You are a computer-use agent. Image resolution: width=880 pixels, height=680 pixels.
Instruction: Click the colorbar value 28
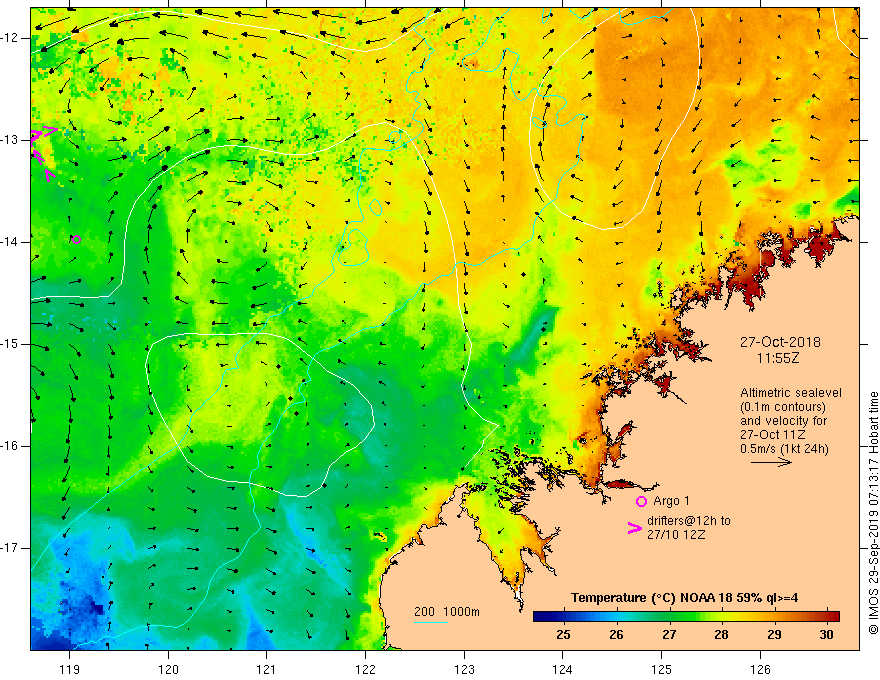coord(722,635)
